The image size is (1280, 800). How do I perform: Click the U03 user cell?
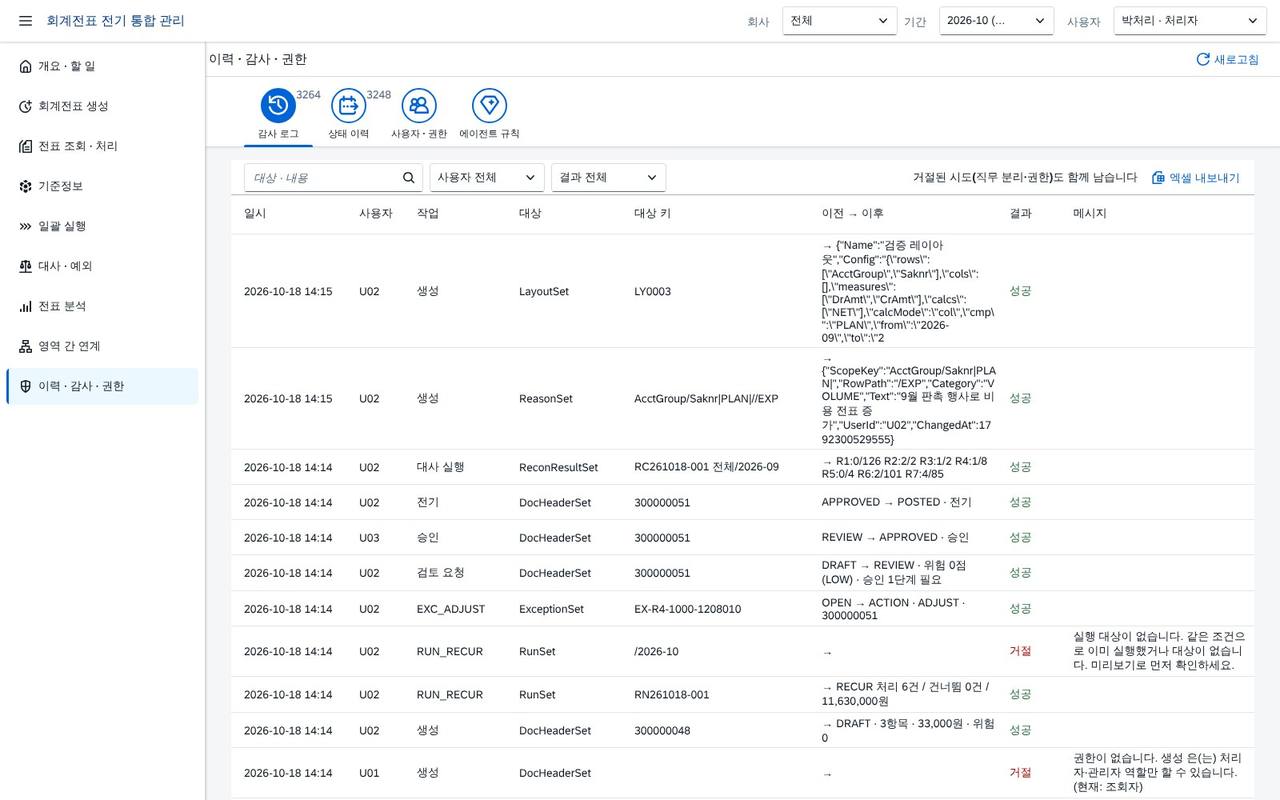(x=369, y=538)
